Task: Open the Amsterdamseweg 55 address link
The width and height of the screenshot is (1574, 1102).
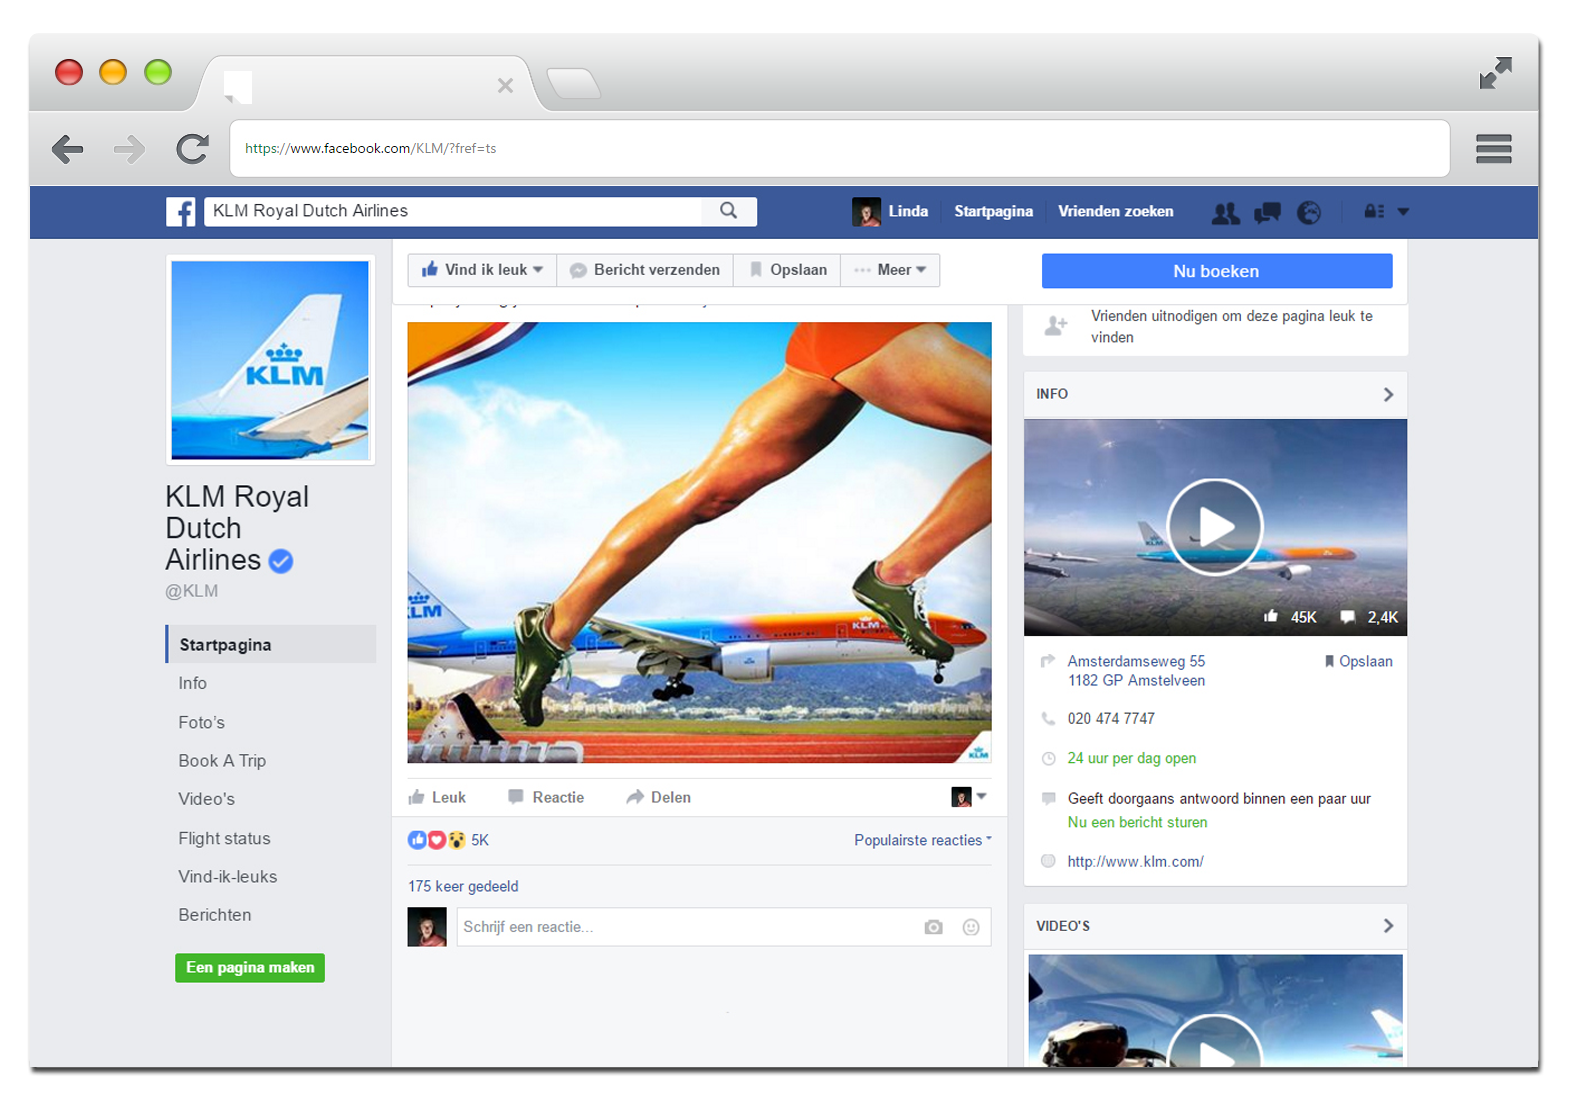Action: pyautogui.click(x=1136, y=671)
